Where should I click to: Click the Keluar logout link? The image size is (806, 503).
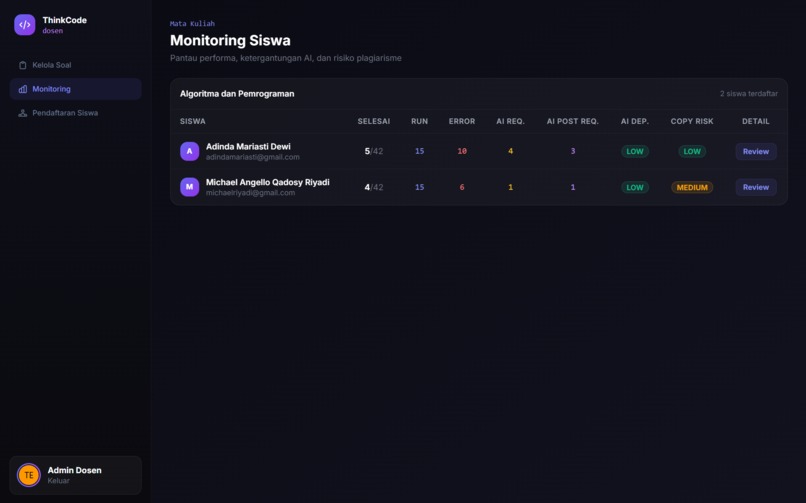[x=59, y=481]
